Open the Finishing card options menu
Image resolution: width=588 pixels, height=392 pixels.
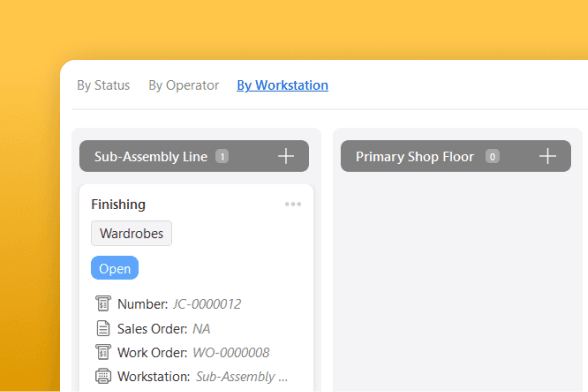pyautogui.click(x=293, y=204)
